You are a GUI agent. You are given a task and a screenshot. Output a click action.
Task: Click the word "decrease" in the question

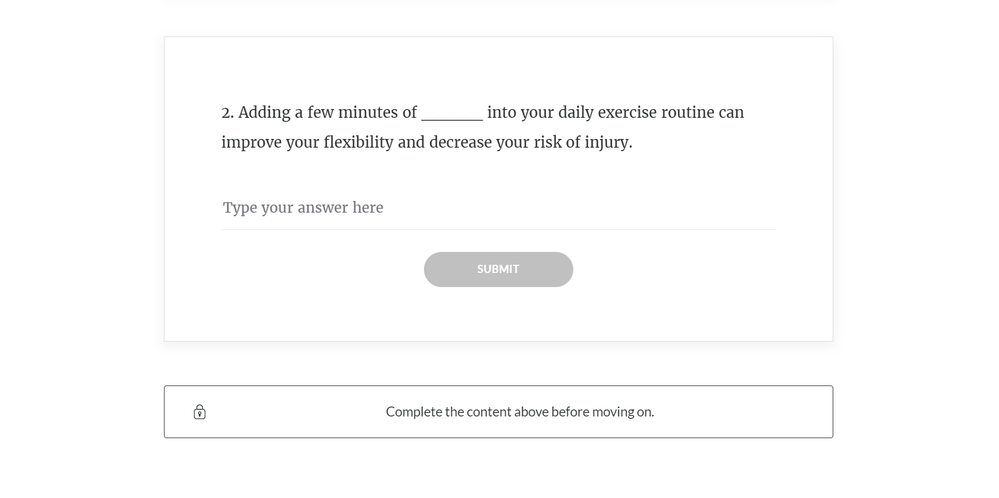pyautogui.click(x=460, y=142)
